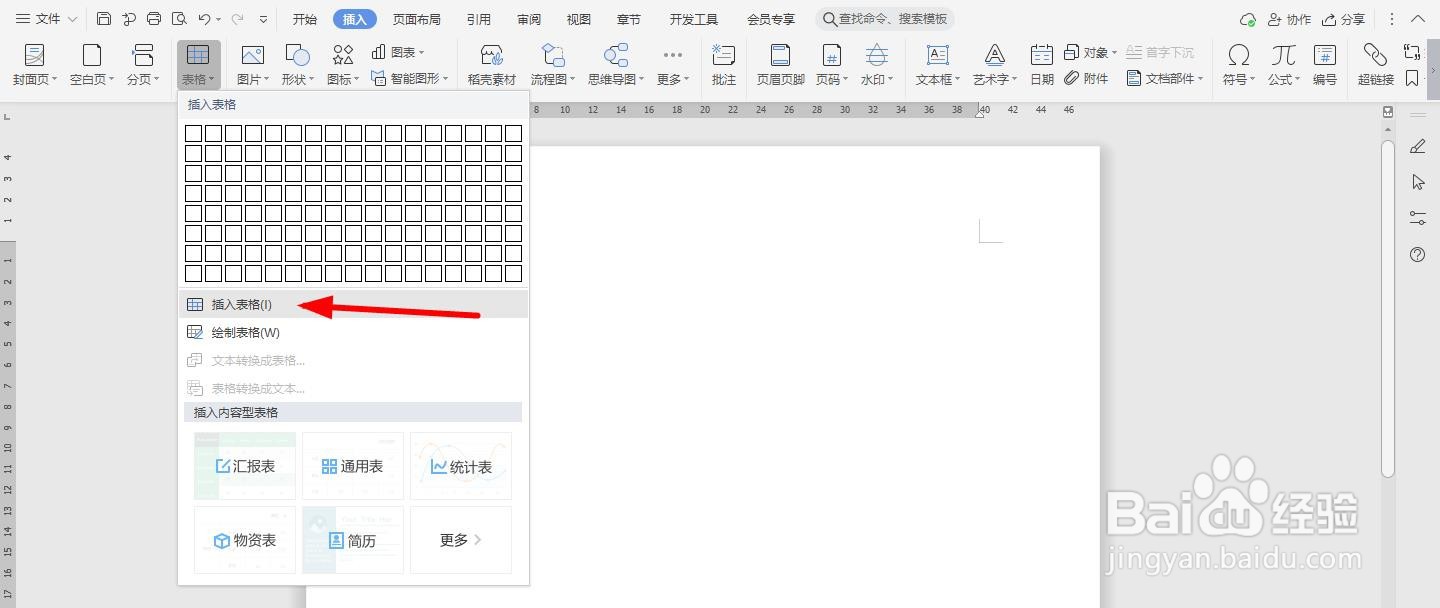1440x608 pixels.
Task: Select the 汇报表 table template
Action: click(245, 466)
